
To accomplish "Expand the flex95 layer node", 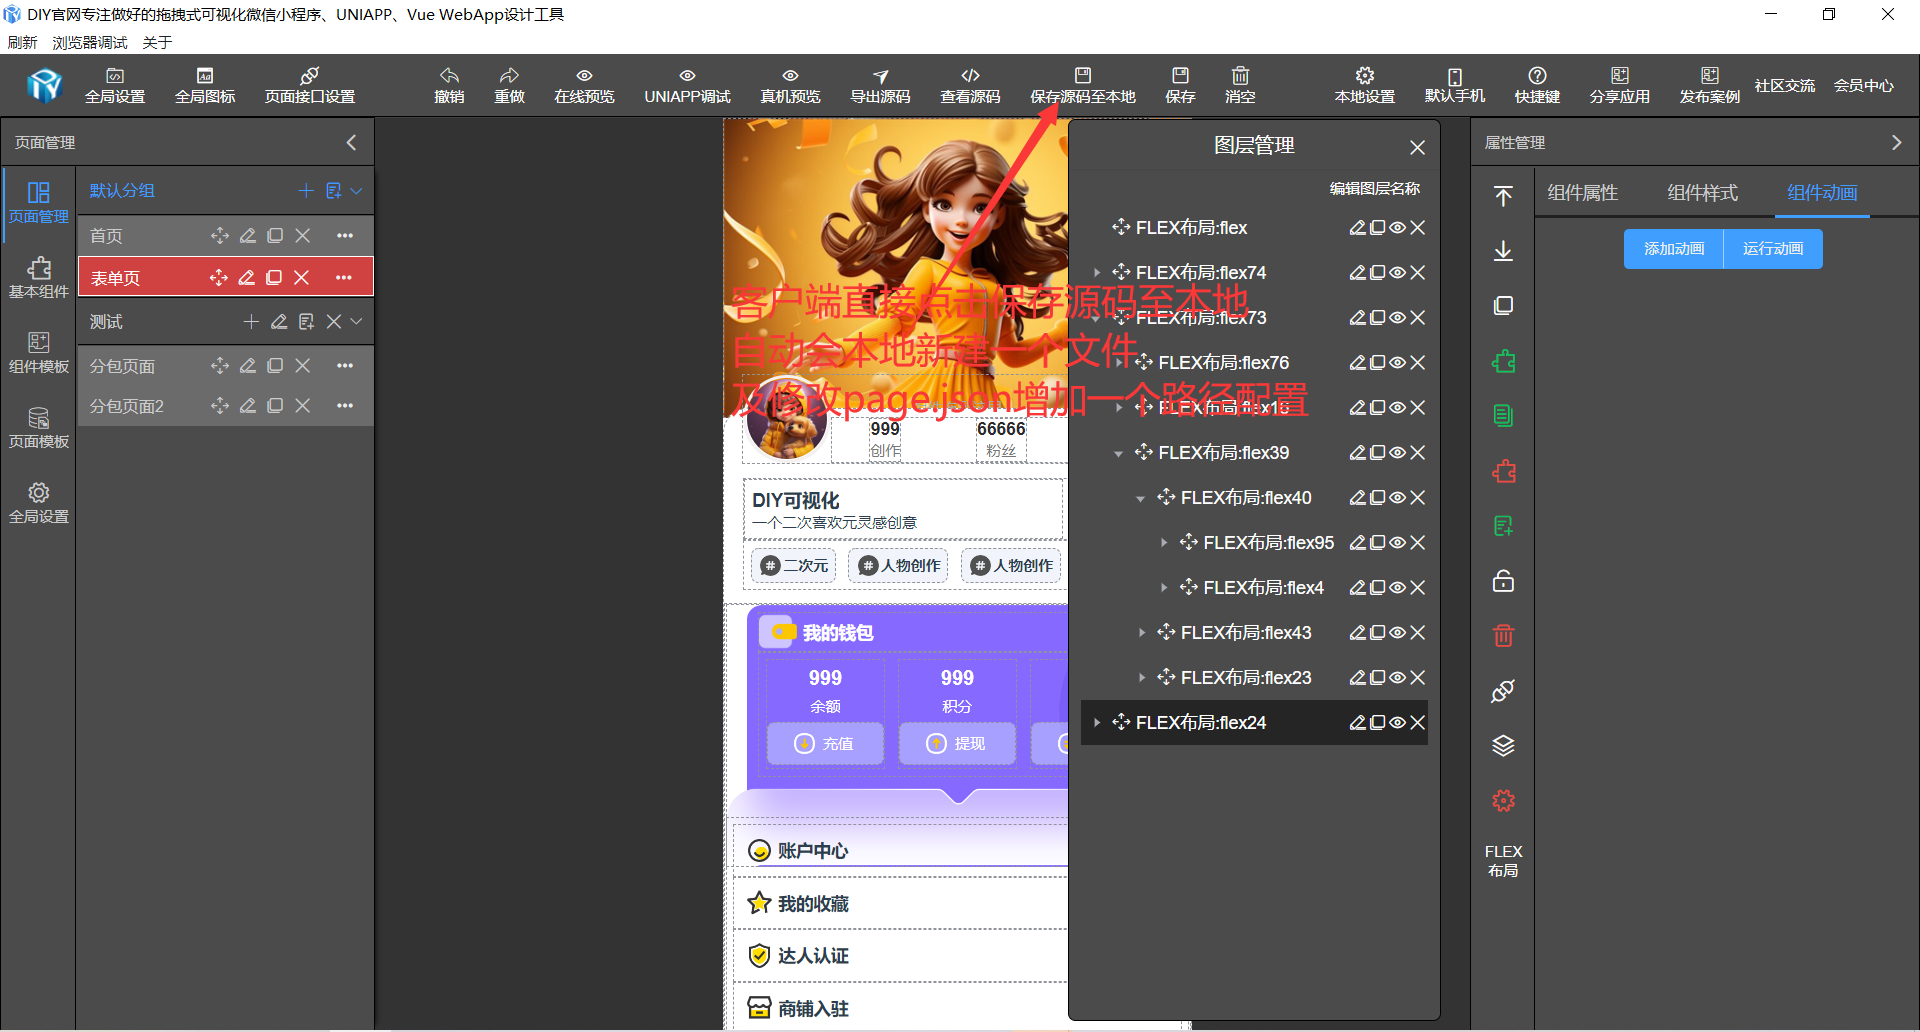I will point(1164,542).
